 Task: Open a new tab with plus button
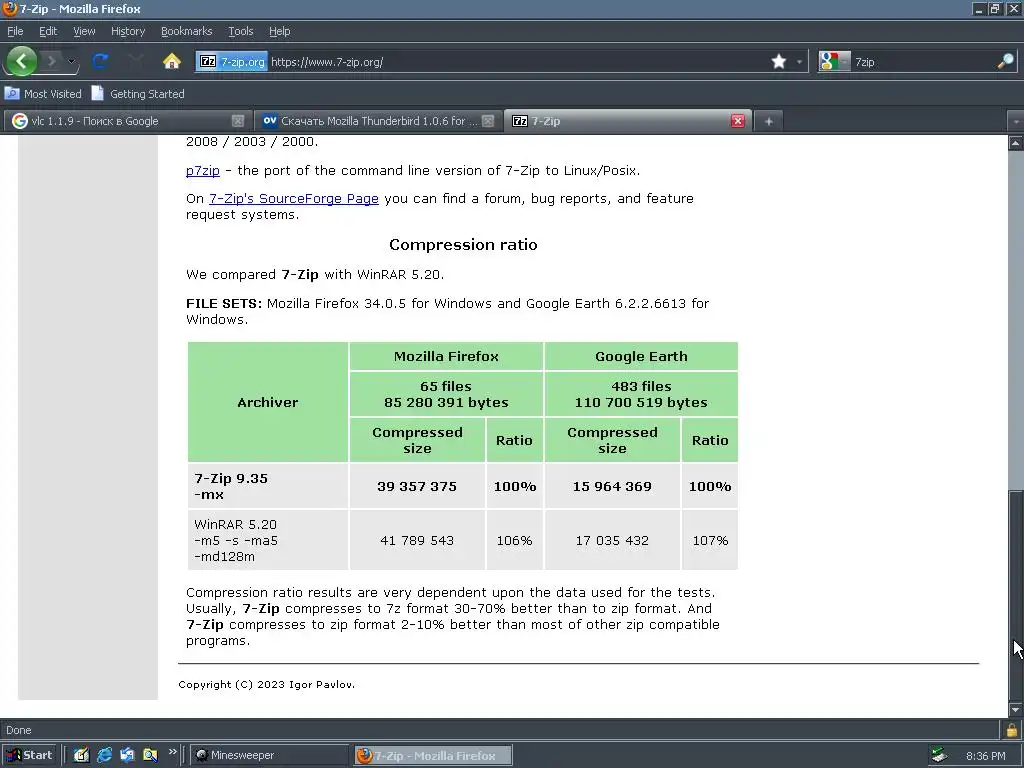(x=769, y=121)
